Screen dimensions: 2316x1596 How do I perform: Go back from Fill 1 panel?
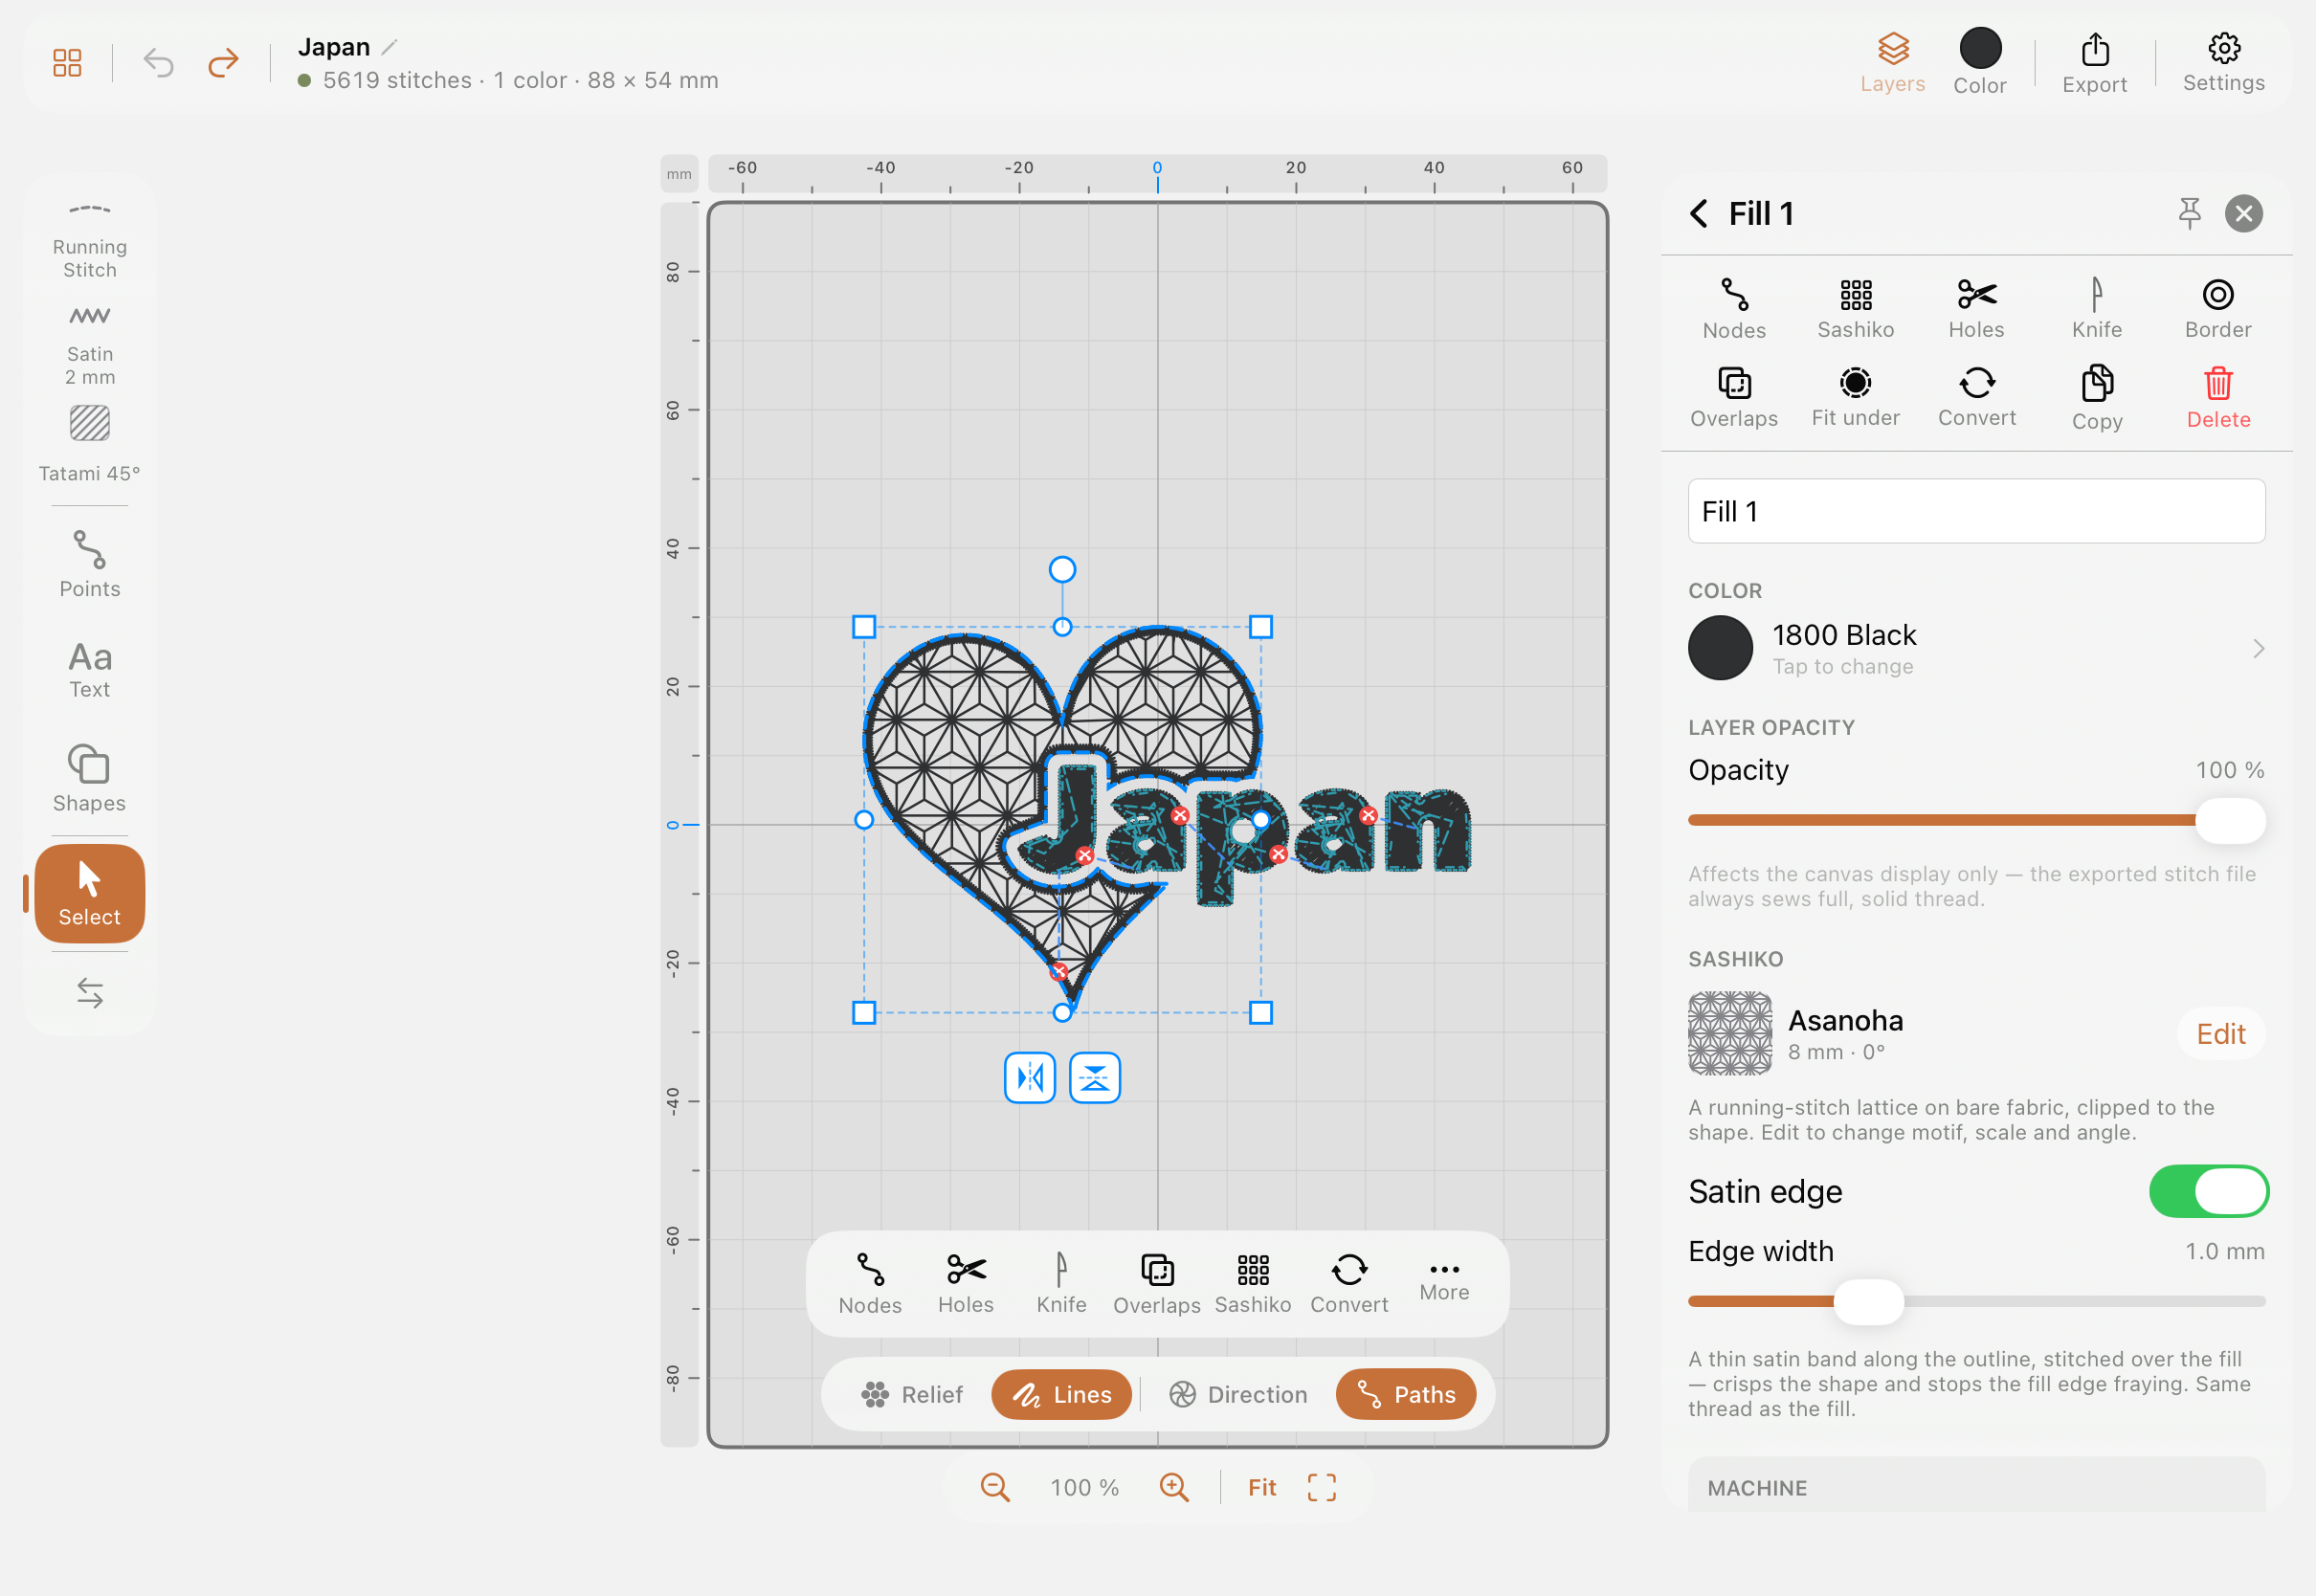pos(1698,213)
